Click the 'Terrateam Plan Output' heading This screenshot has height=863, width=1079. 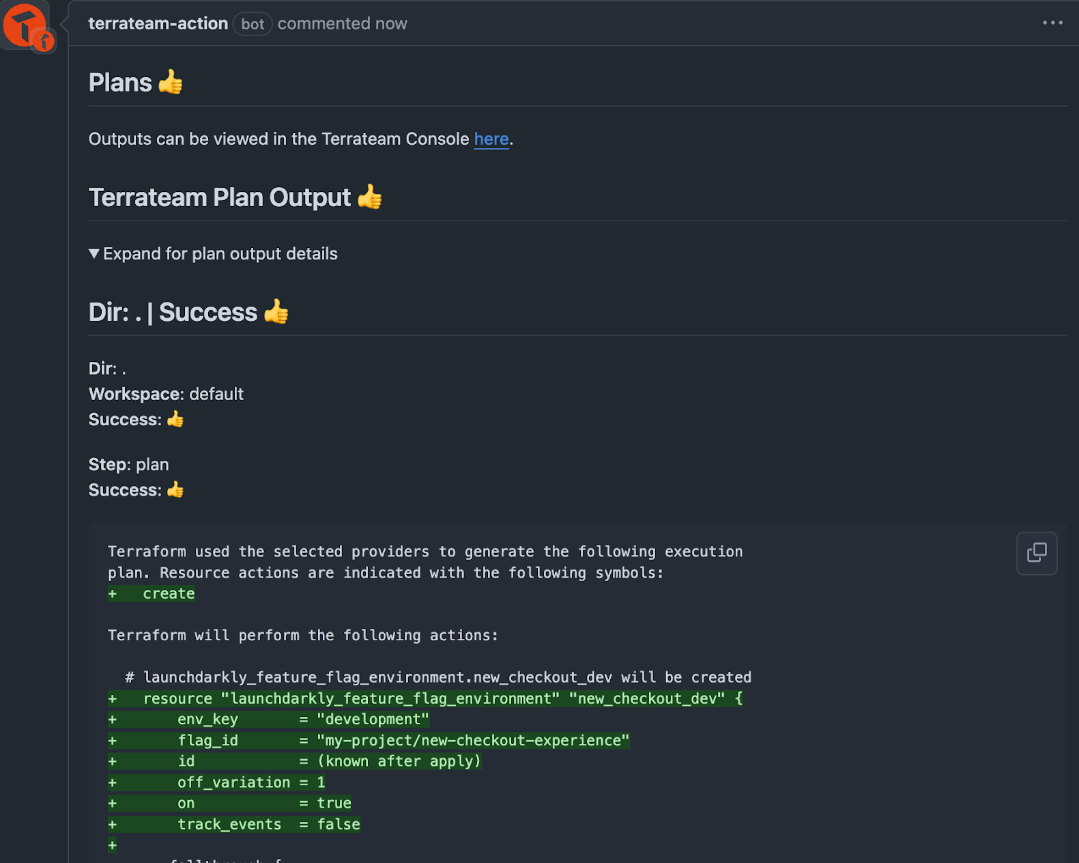[220, 198]
